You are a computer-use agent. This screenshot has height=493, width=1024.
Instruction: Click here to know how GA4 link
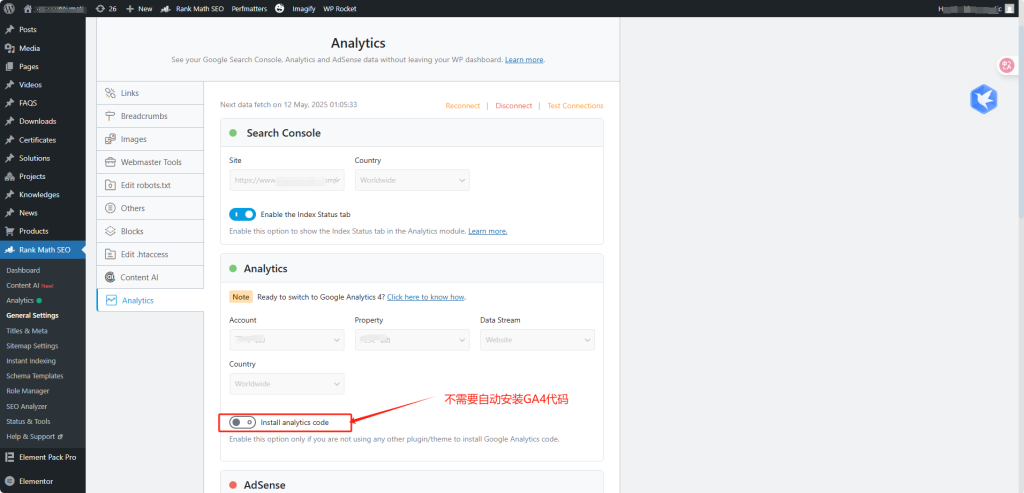point(426,297)
